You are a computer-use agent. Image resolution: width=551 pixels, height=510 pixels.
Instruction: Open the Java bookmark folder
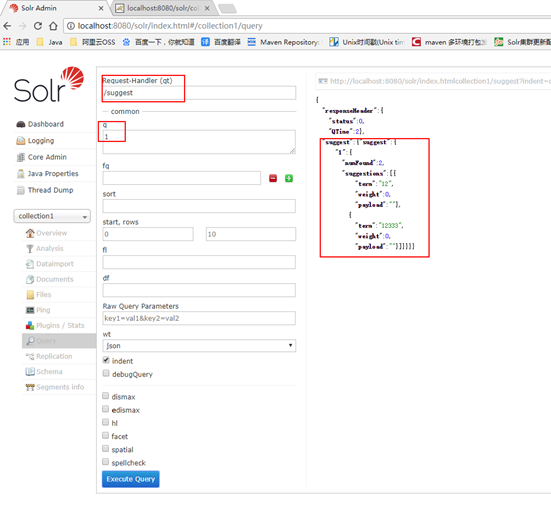coord(50,42)
